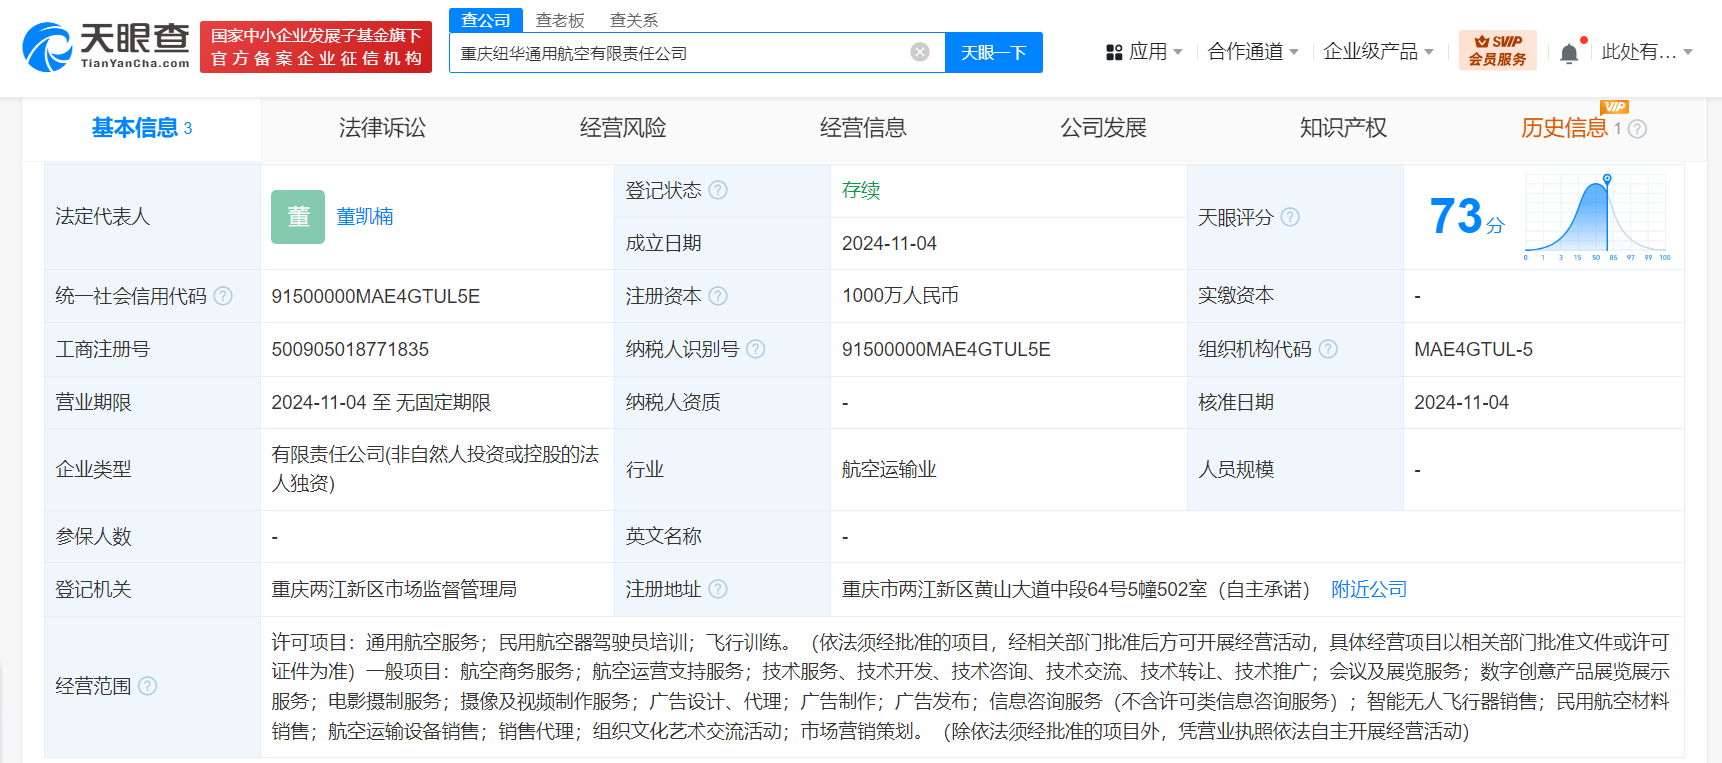This screenshot has width=1722, height=763.
Task: Select the 基本信息 tab
Action: (141, 128)
